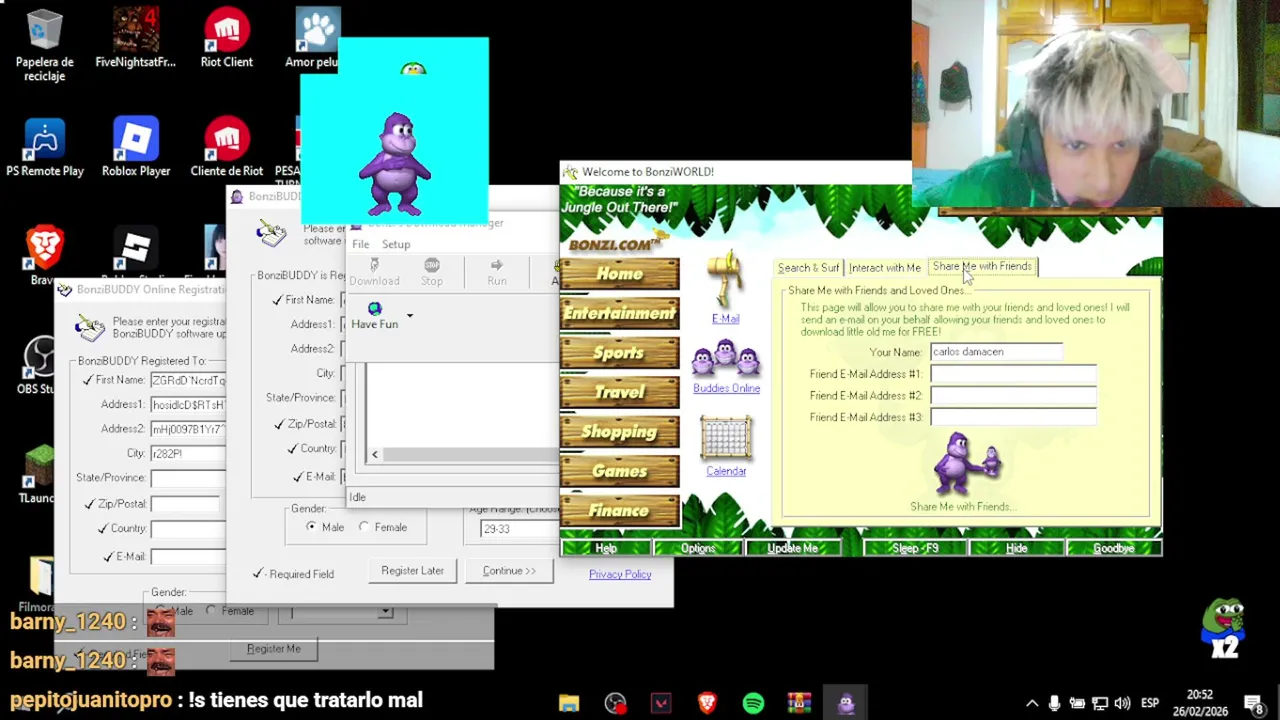This screenshot has height=720, width=1280.
Task: Click the Sleep - F9 button
Action: pyautogui.click(x=915, y=548)
